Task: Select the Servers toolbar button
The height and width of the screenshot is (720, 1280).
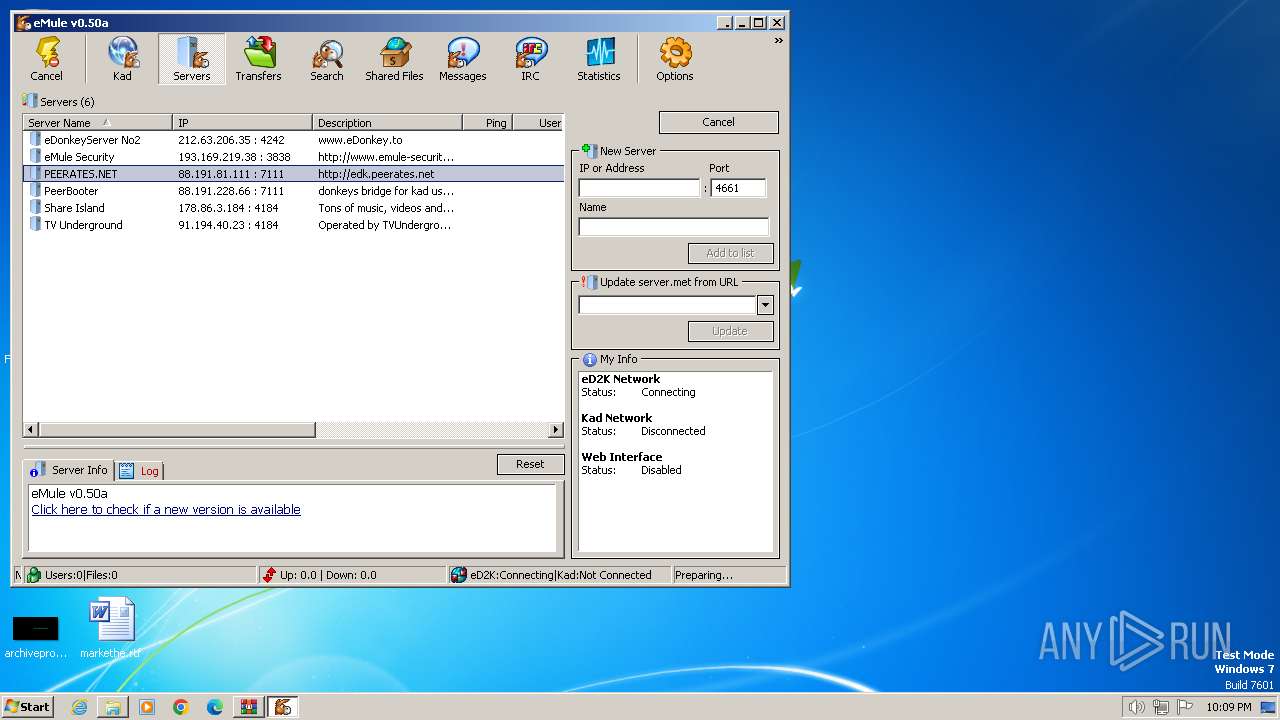Action: coord(191,59)
